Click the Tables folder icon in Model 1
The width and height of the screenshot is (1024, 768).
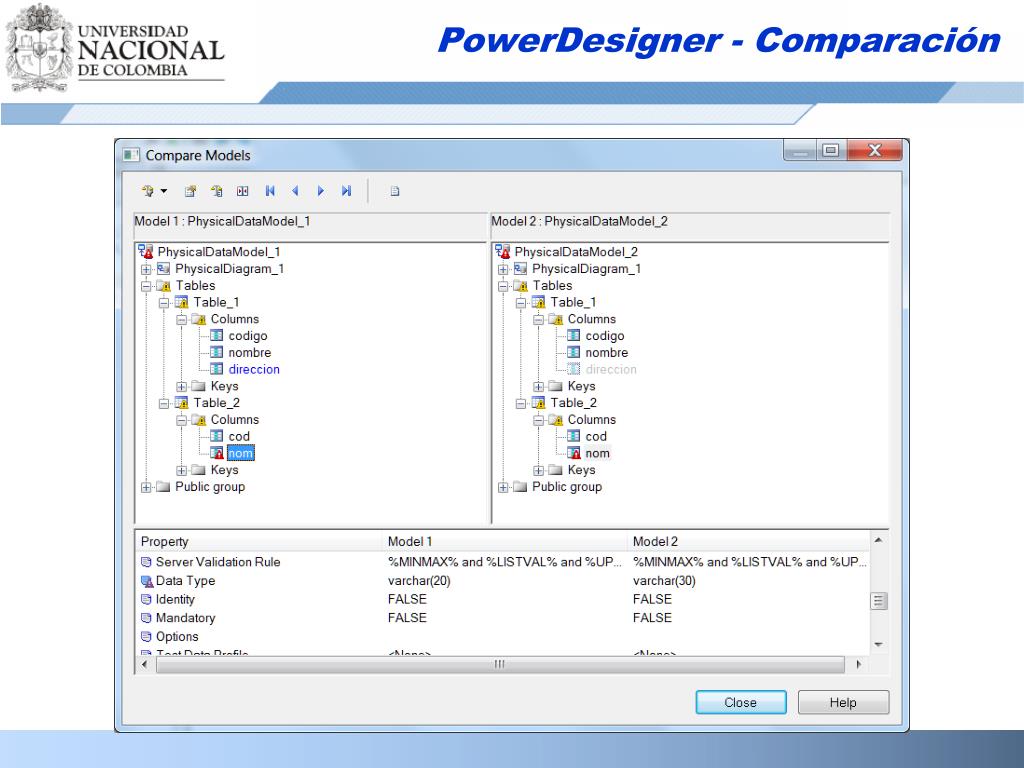163,286
